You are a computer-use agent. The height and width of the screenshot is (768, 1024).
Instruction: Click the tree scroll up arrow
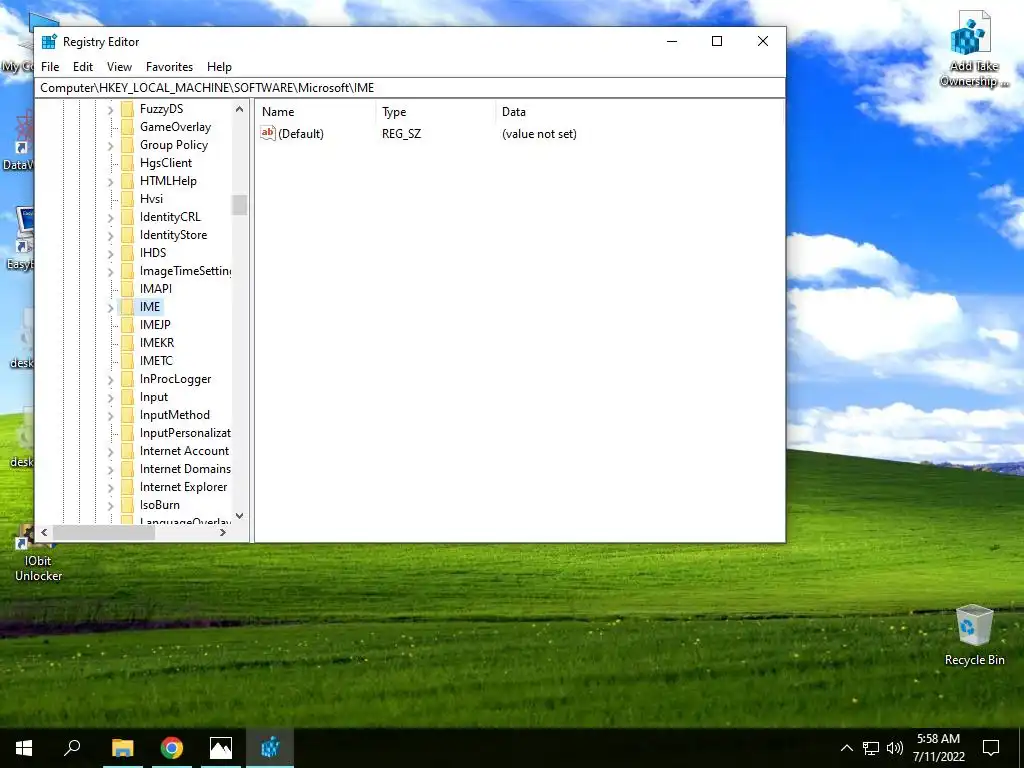pyautogui.click(x=240, y=109)
